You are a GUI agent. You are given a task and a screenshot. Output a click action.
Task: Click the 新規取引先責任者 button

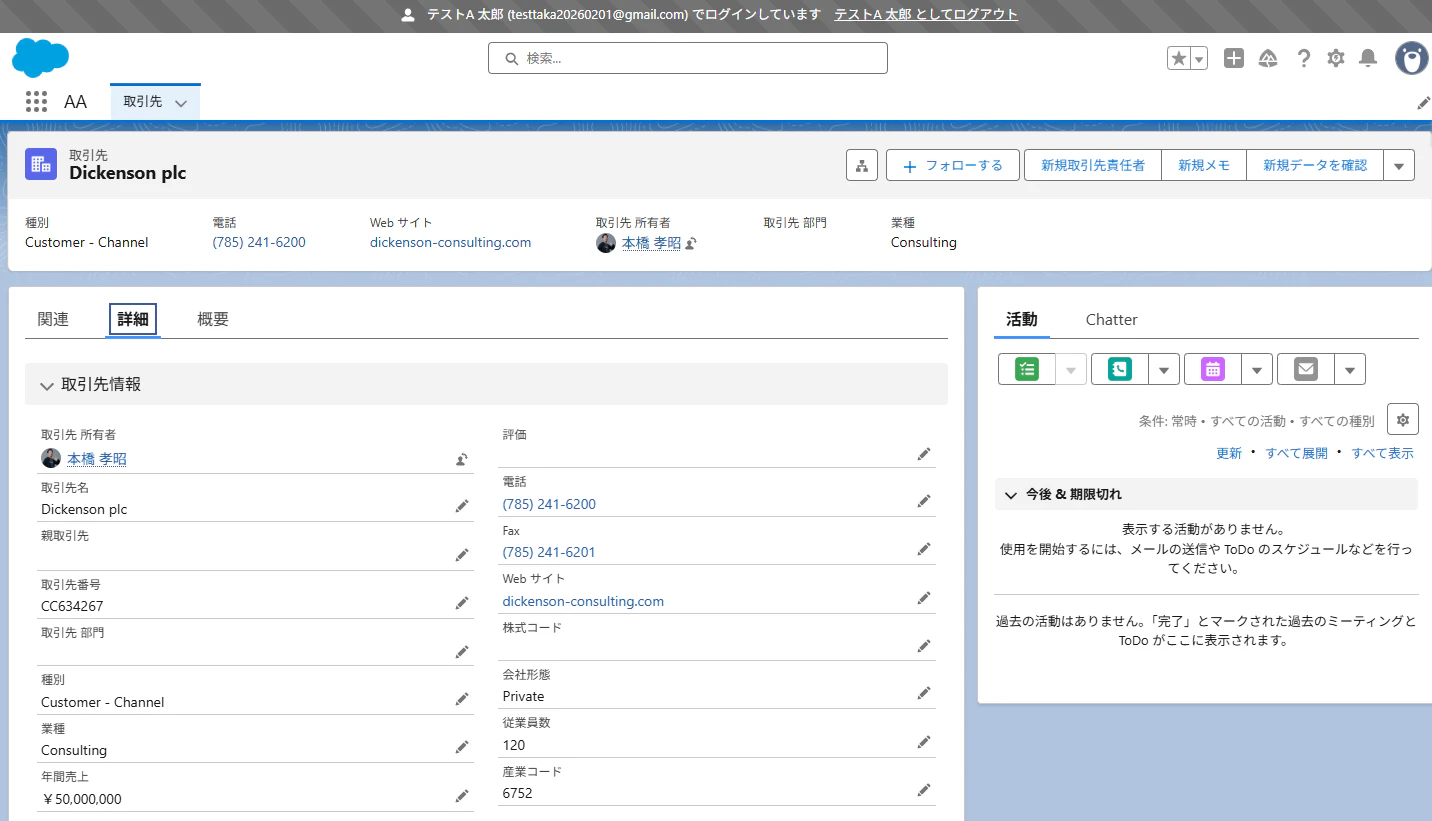click(x=1093, y=166)
